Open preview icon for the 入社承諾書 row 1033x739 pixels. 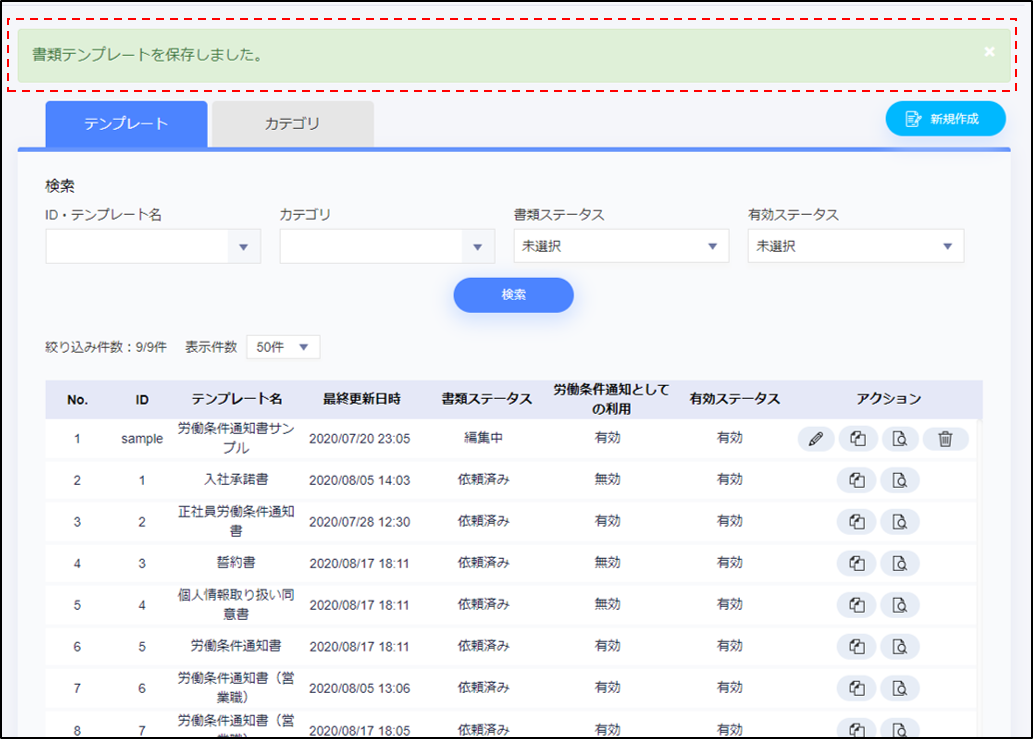899,480
